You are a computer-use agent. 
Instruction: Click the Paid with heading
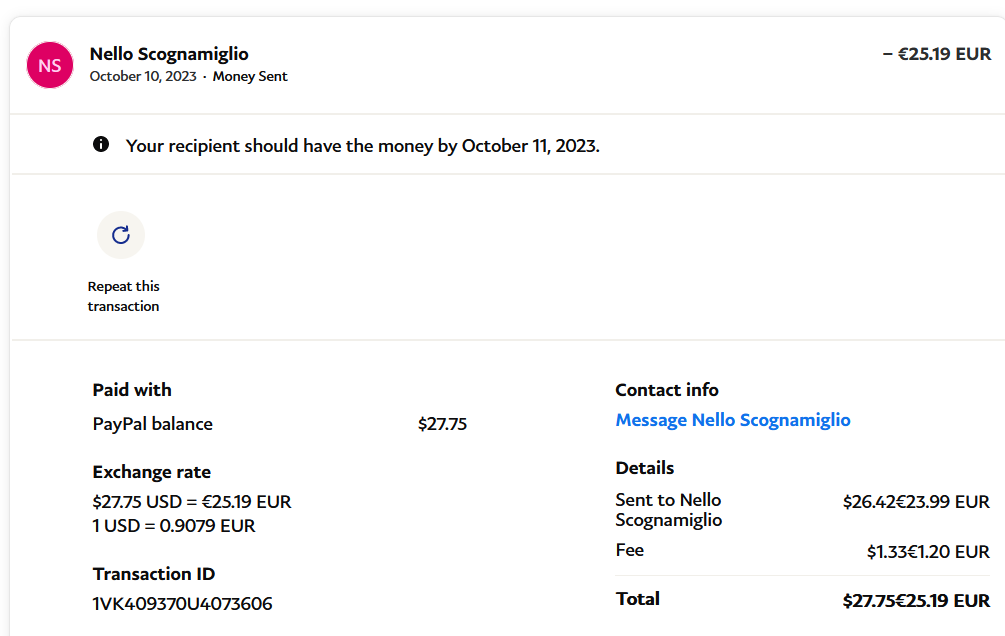[x=132, y=390]
